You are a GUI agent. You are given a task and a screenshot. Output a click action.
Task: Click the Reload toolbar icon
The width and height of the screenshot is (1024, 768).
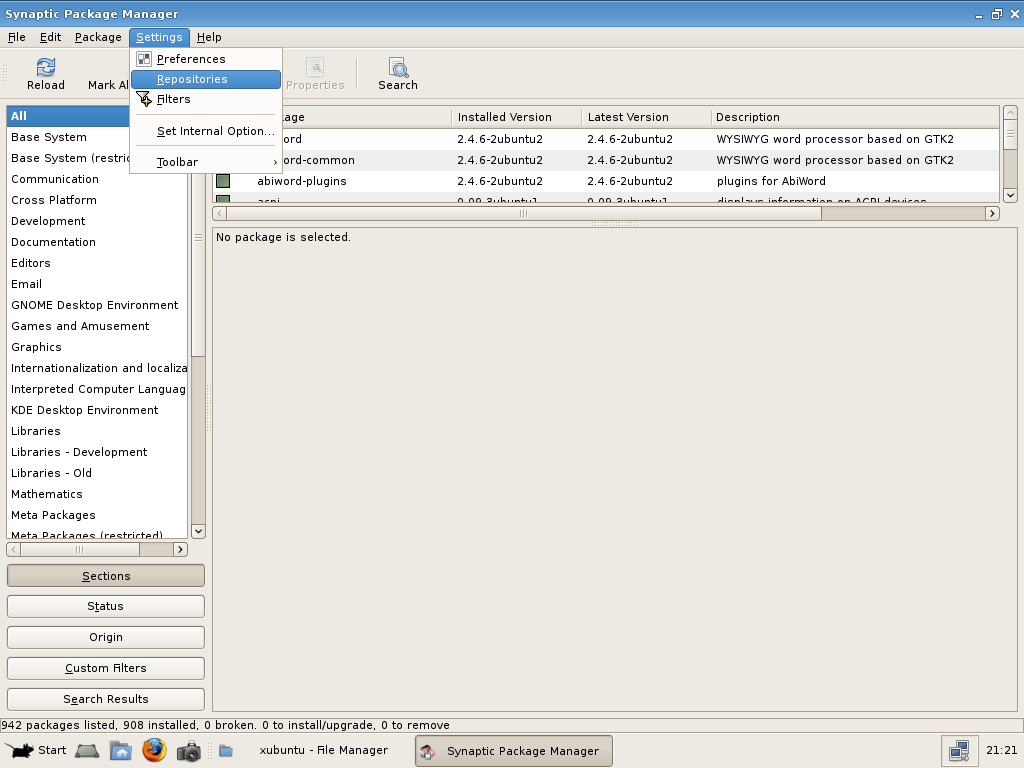(46, 67)
